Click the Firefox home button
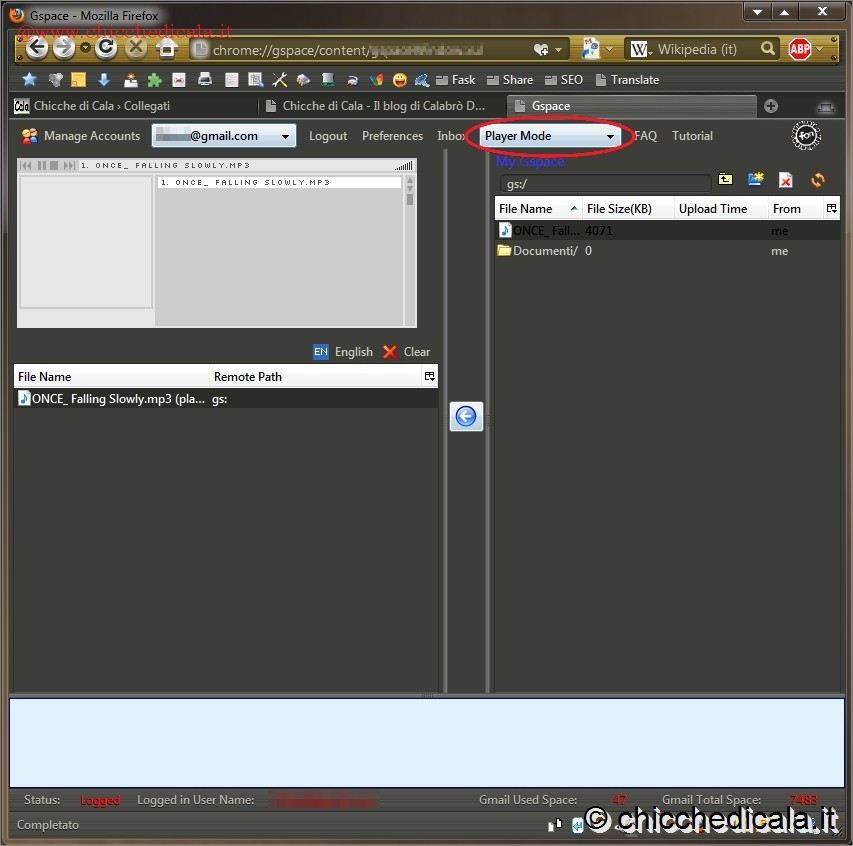The width and height of the screenshot is (853, 846). click(x=167, y=48)
